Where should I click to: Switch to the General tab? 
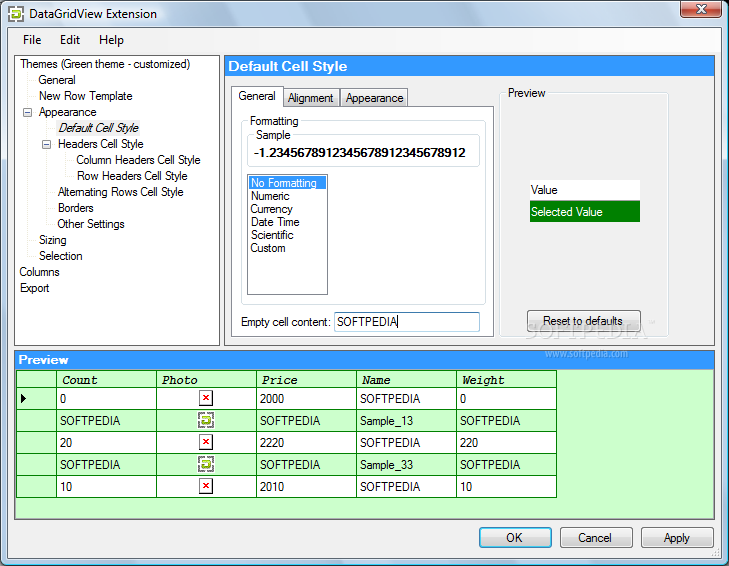pyautogui.click(x=257, y=96)
